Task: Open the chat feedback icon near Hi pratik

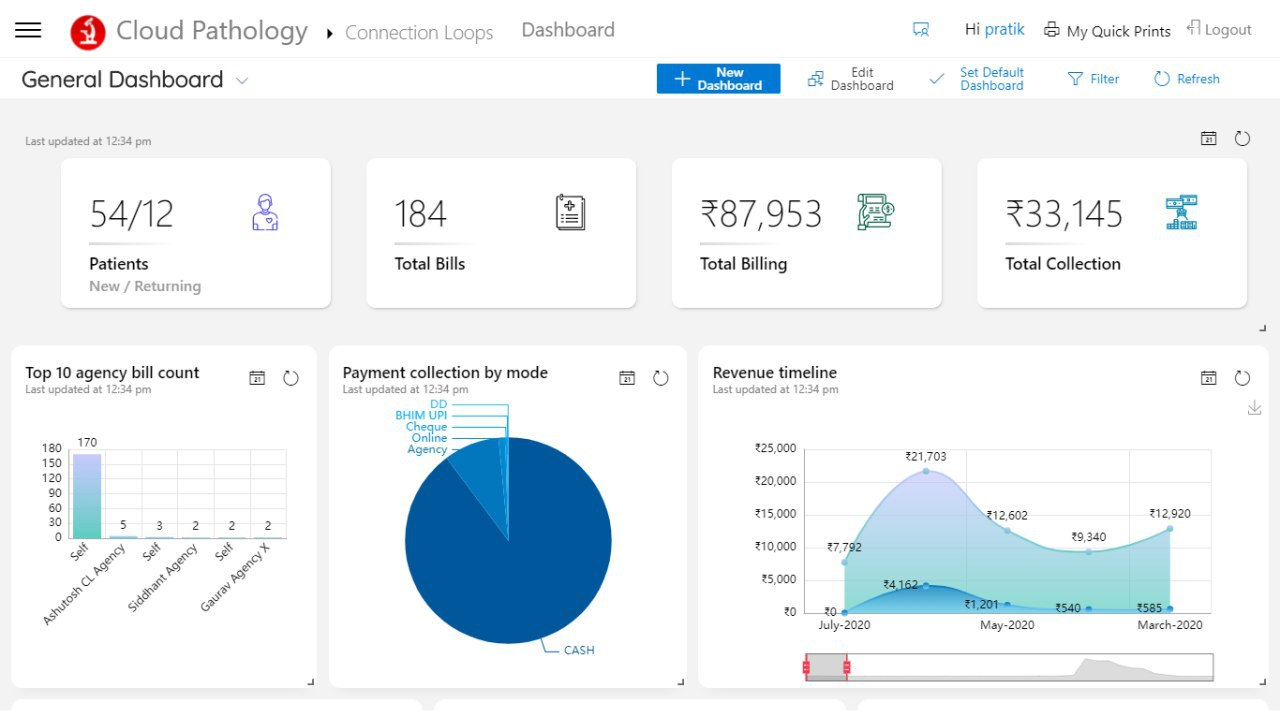Action: pyautogui.click(x=921, y=30)
